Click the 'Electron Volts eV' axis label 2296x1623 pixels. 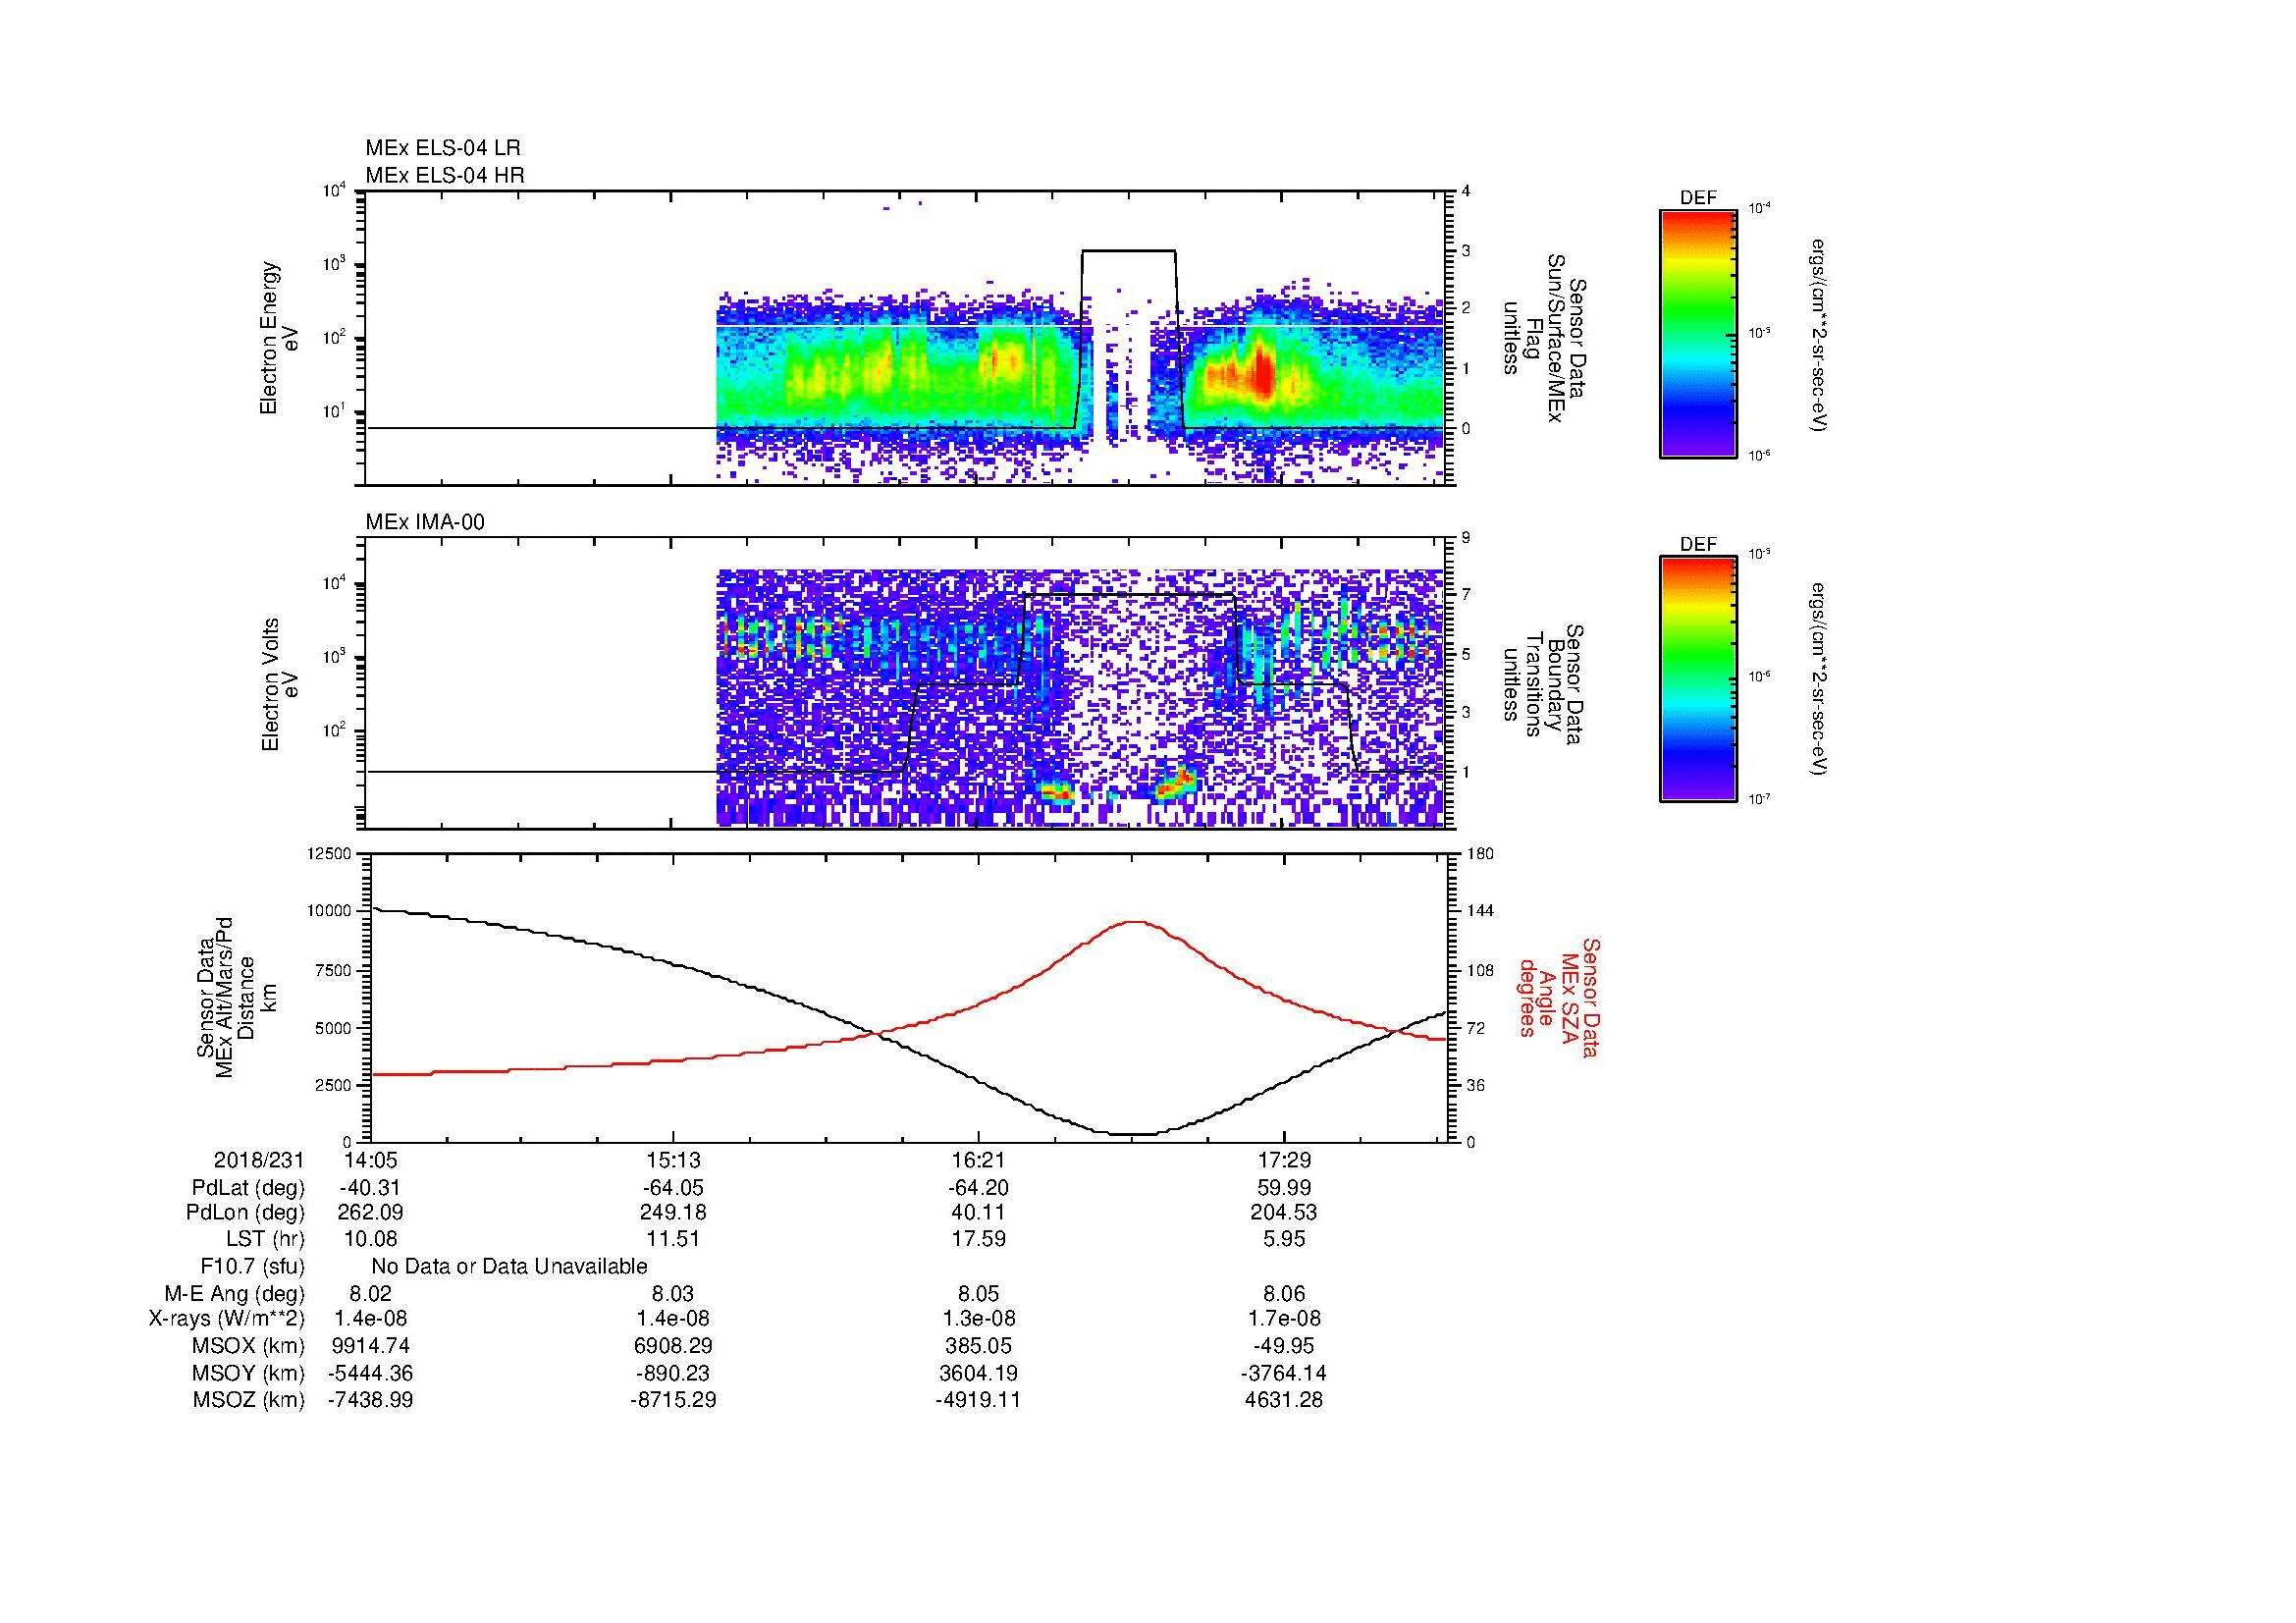point(281,684)
